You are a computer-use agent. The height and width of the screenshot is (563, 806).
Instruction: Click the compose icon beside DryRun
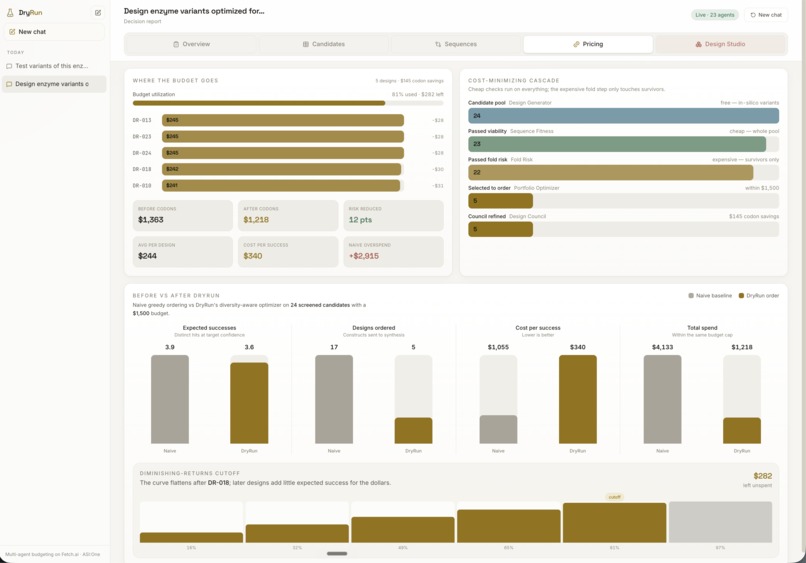tap(98, 12)
